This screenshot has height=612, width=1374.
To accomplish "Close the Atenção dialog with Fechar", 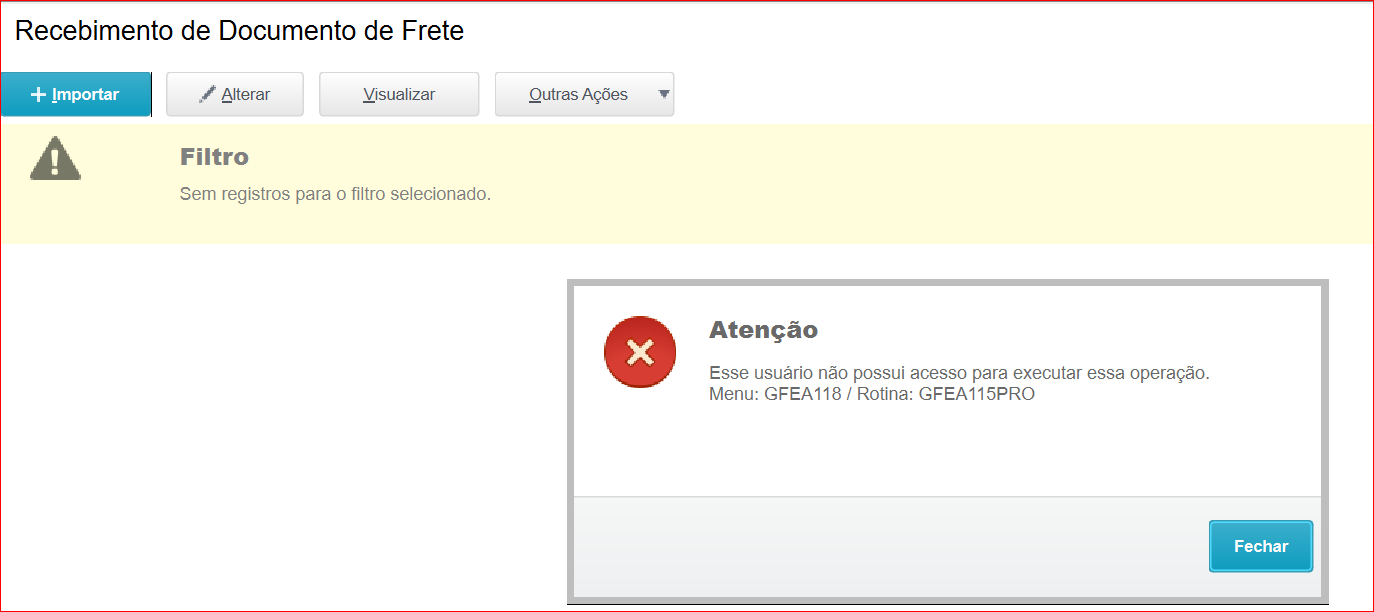I will click(1261, 546).
